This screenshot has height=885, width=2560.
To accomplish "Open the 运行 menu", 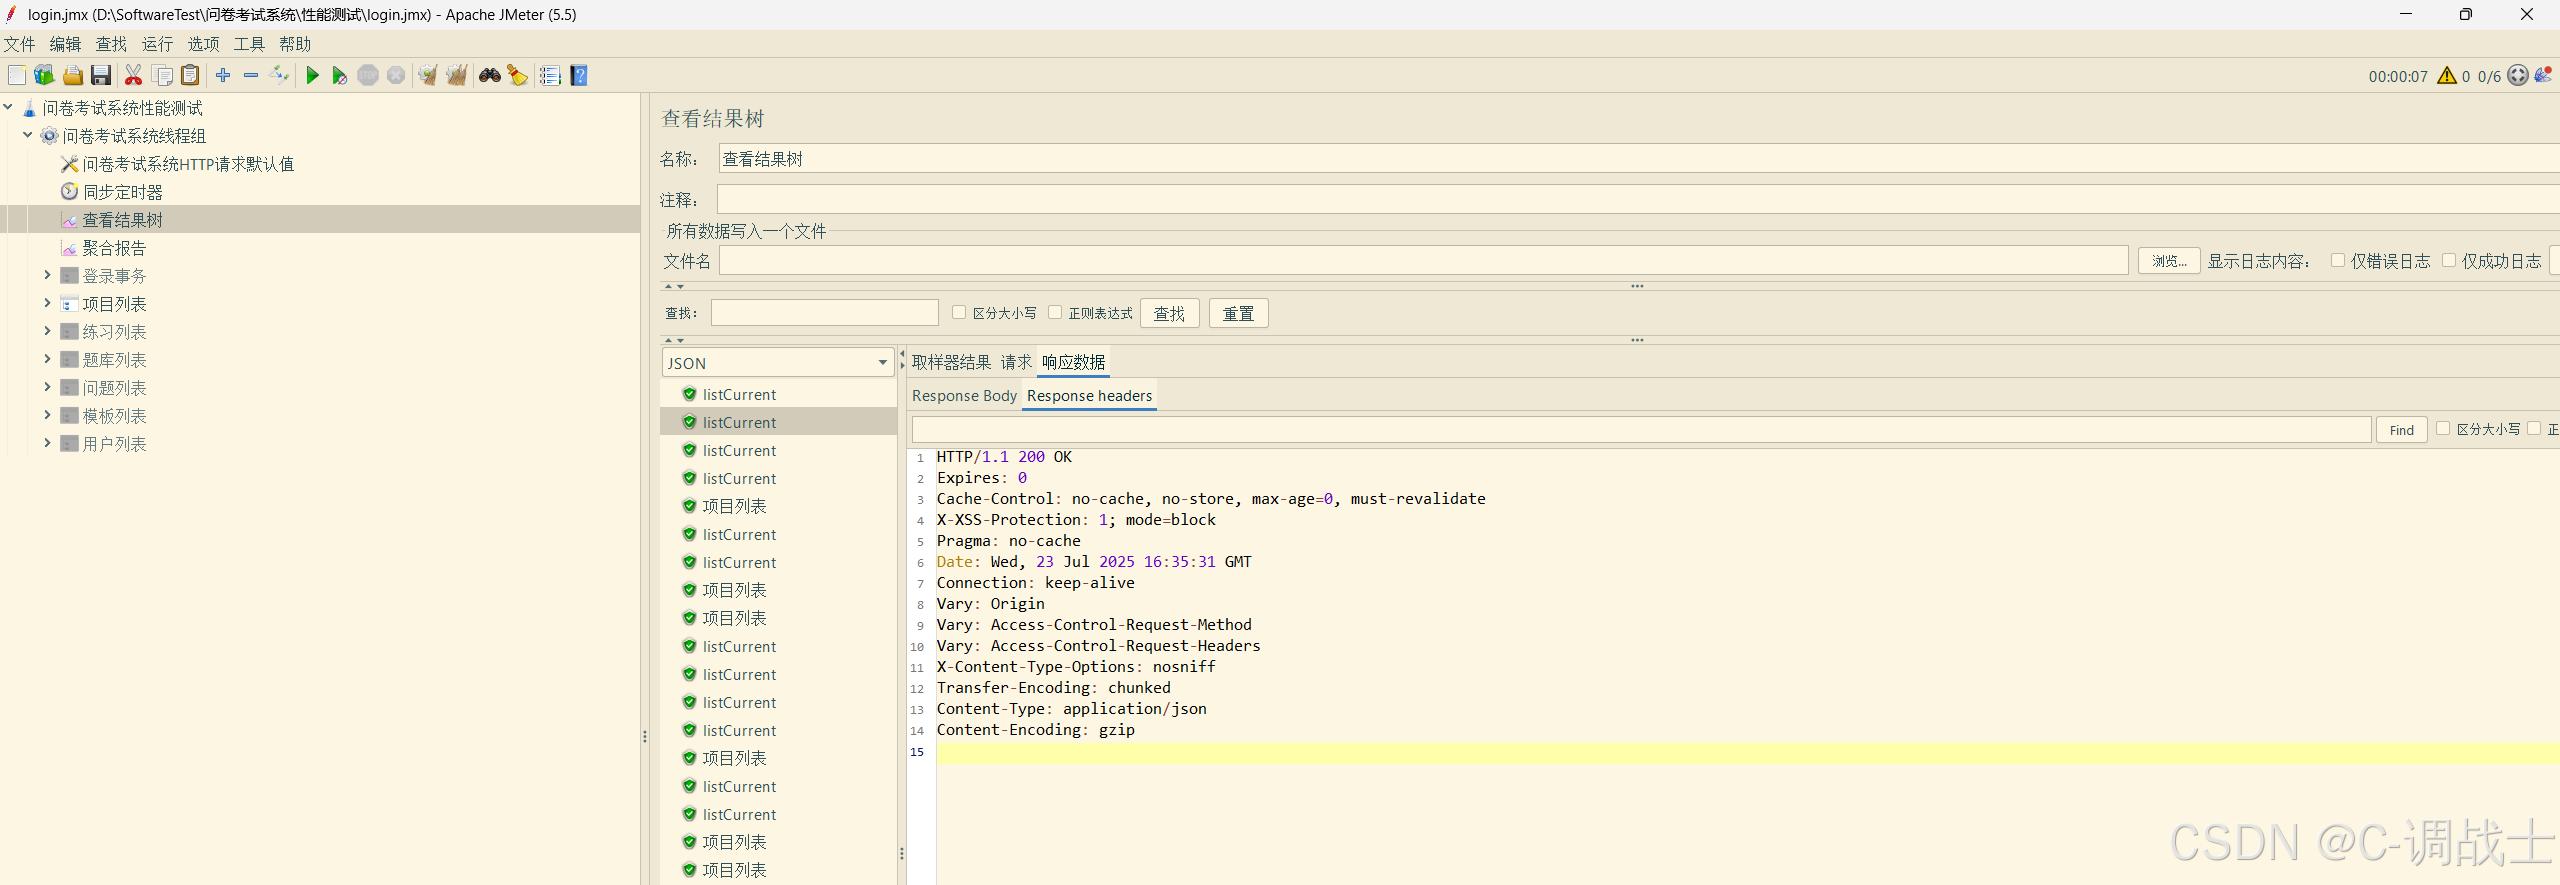I will tap(158, 44).
